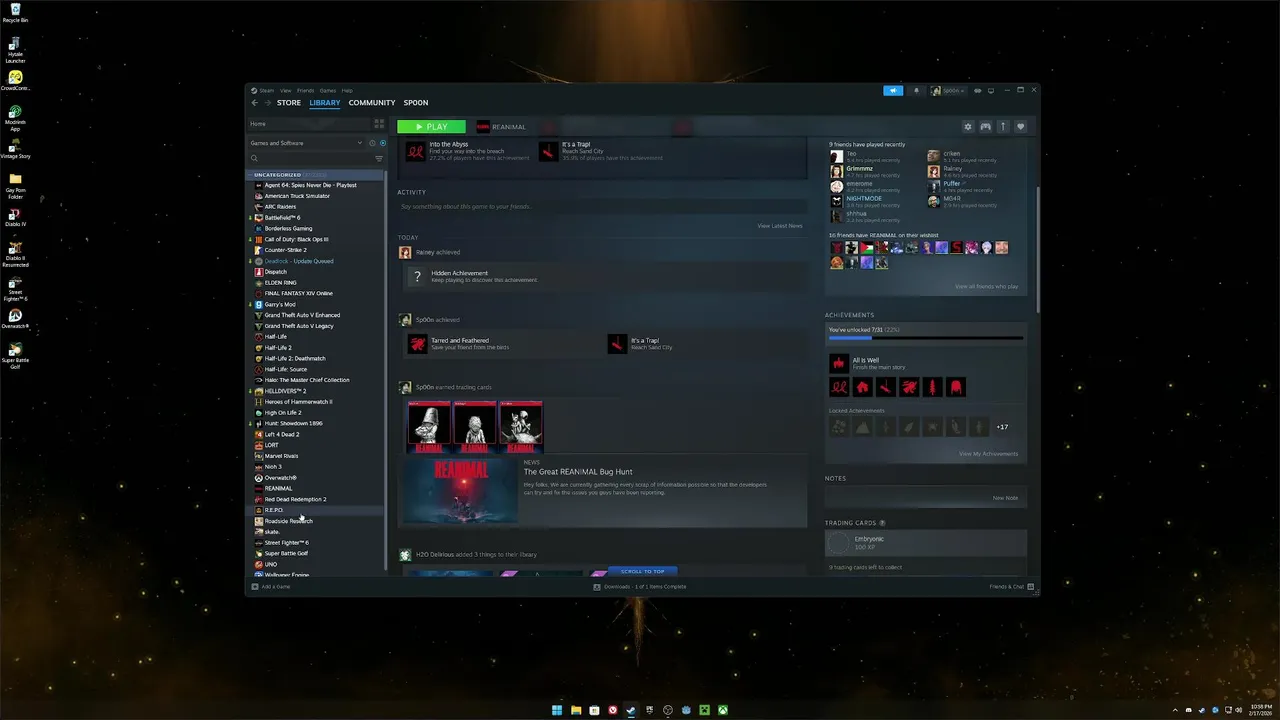
Task: Click the Windows Start button on taskbar
Action: click(x=557, y=711)
